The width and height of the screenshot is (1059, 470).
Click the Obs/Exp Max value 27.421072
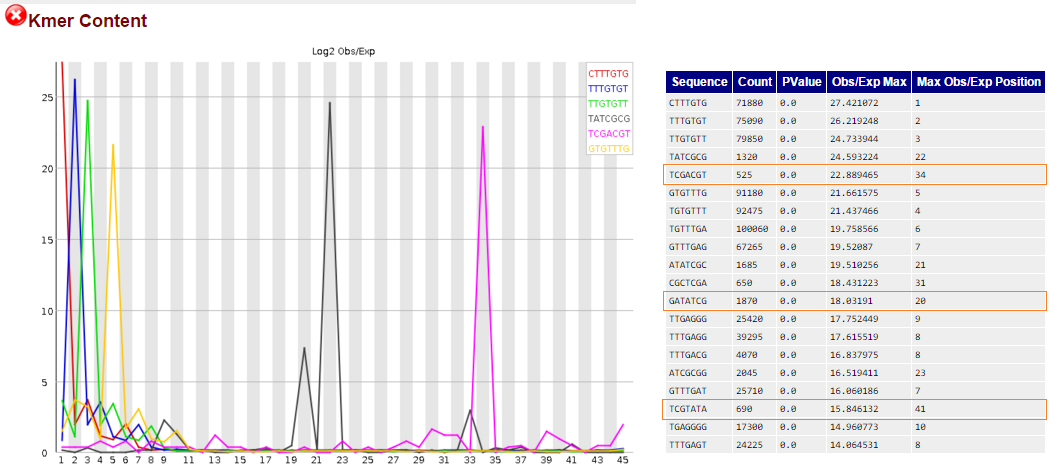coord(854,103)
